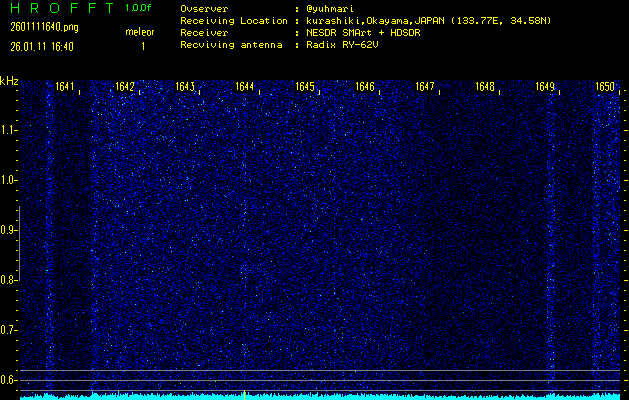The height and width of the screenshot is (400, 629).
Task: Click the 1.0 kHz frequency label
Action: tap(9, 180)
